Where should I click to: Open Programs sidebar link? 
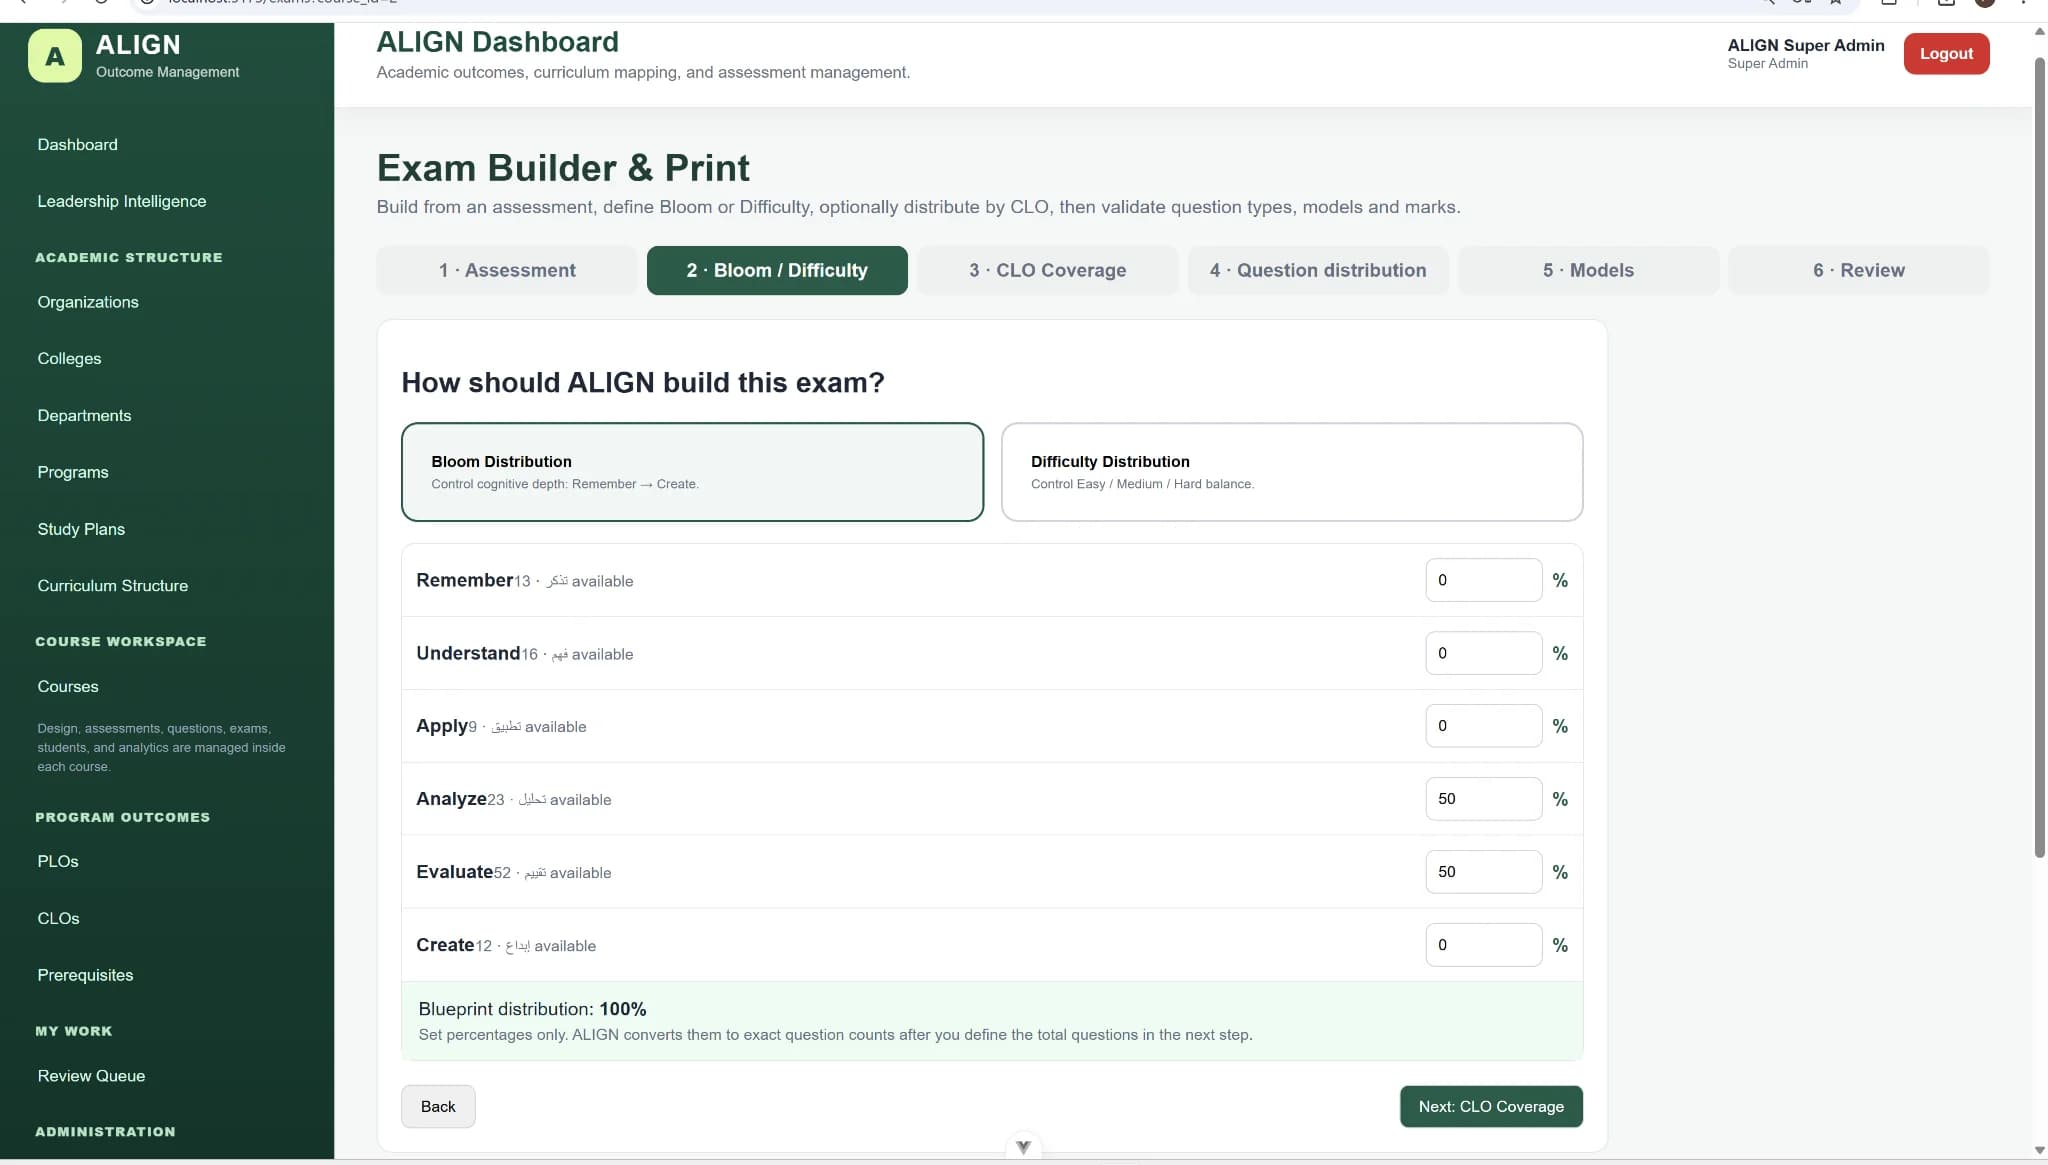point(73,472)
